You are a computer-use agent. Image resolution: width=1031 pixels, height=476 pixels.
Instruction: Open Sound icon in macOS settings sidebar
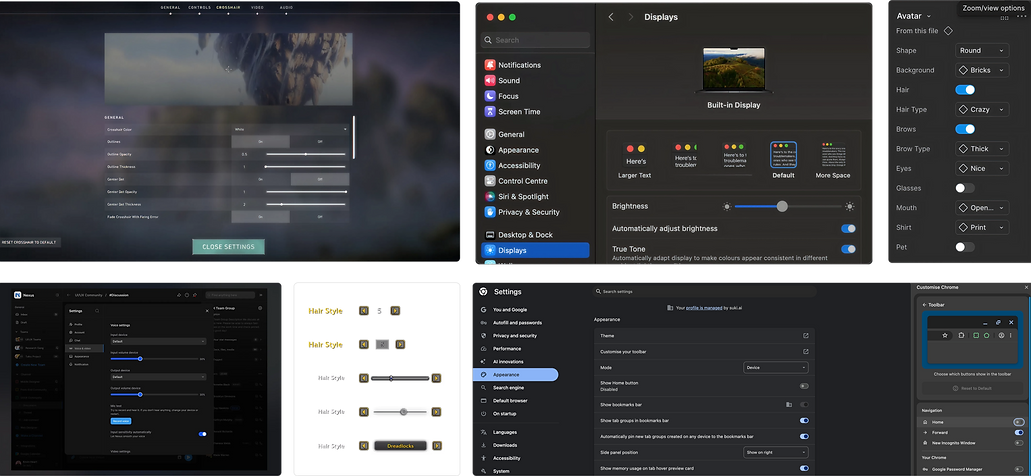(490, 81)
